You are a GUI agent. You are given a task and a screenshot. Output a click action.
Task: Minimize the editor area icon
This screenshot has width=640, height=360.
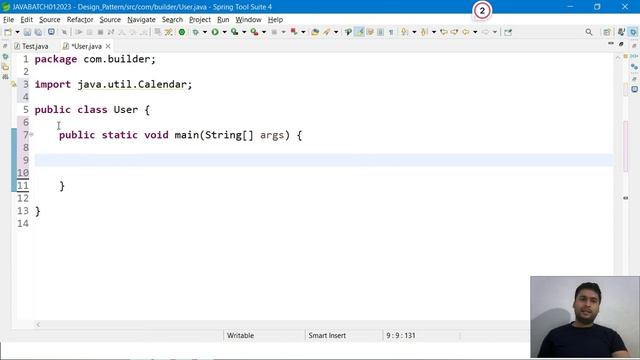611,44
